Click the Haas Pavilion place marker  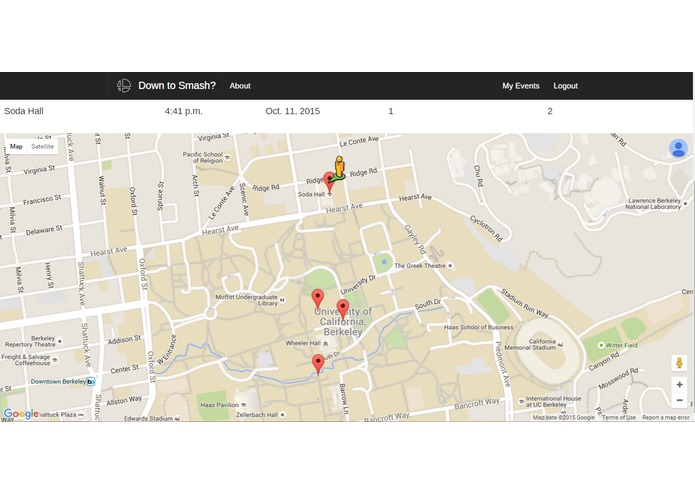click(x=243, y=405)
